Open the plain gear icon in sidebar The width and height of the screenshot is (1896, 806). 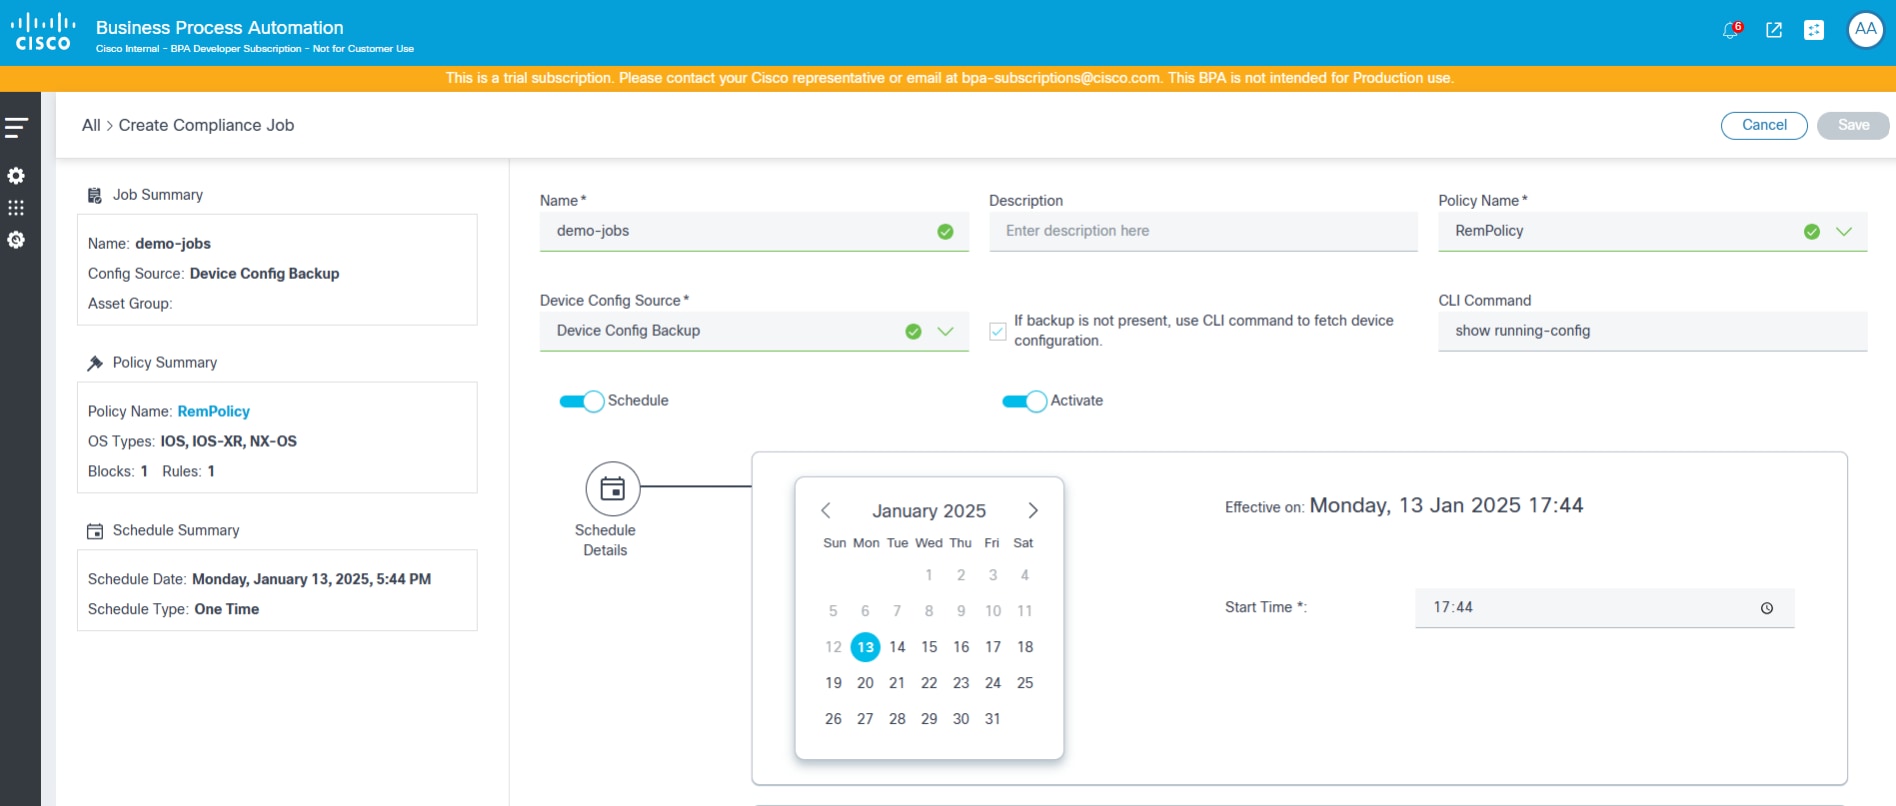[16, 176]
